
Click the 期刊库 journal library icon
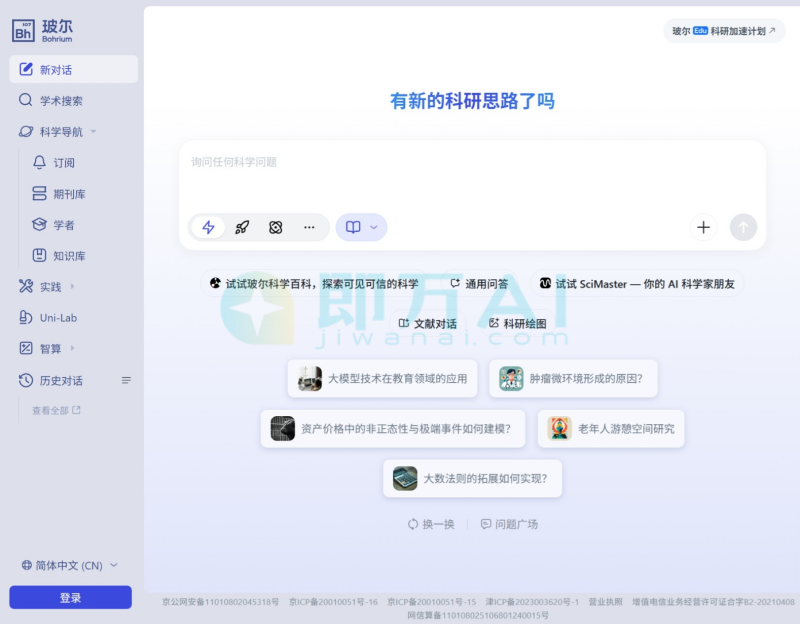pyautogui.click(x=66, y=193)
